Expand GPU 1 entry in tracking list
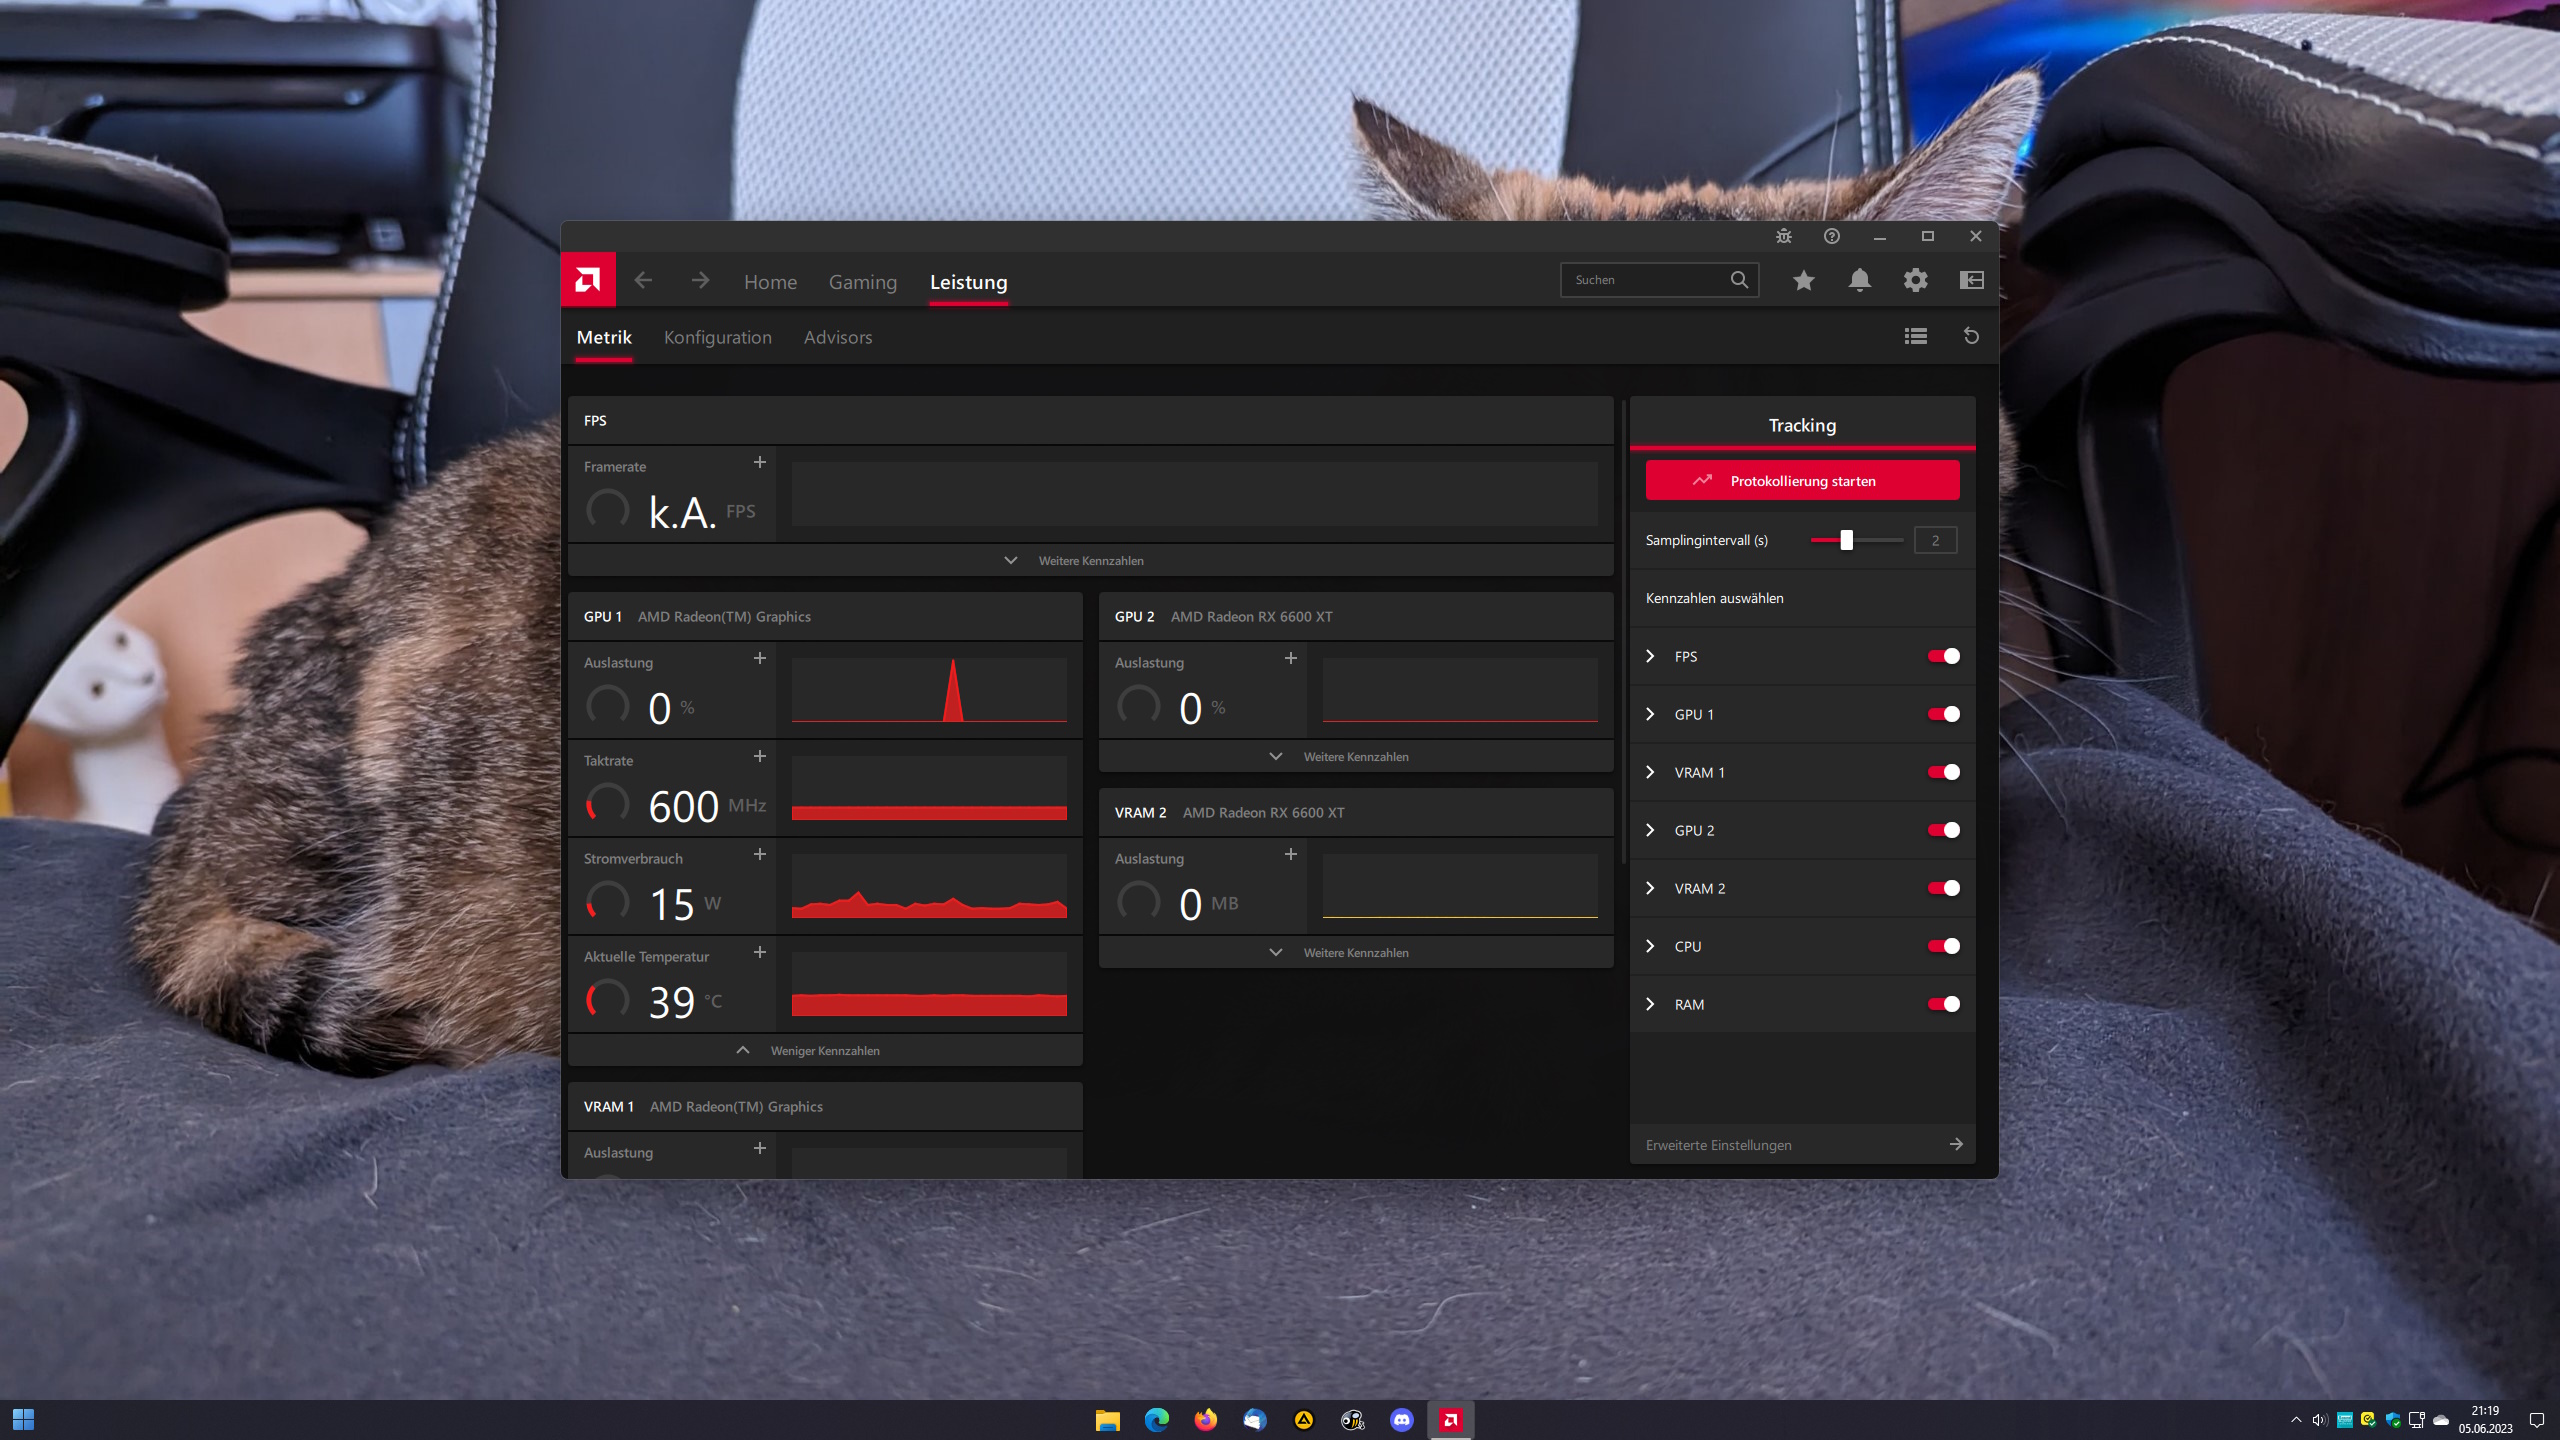 (x=1650, y=714)
